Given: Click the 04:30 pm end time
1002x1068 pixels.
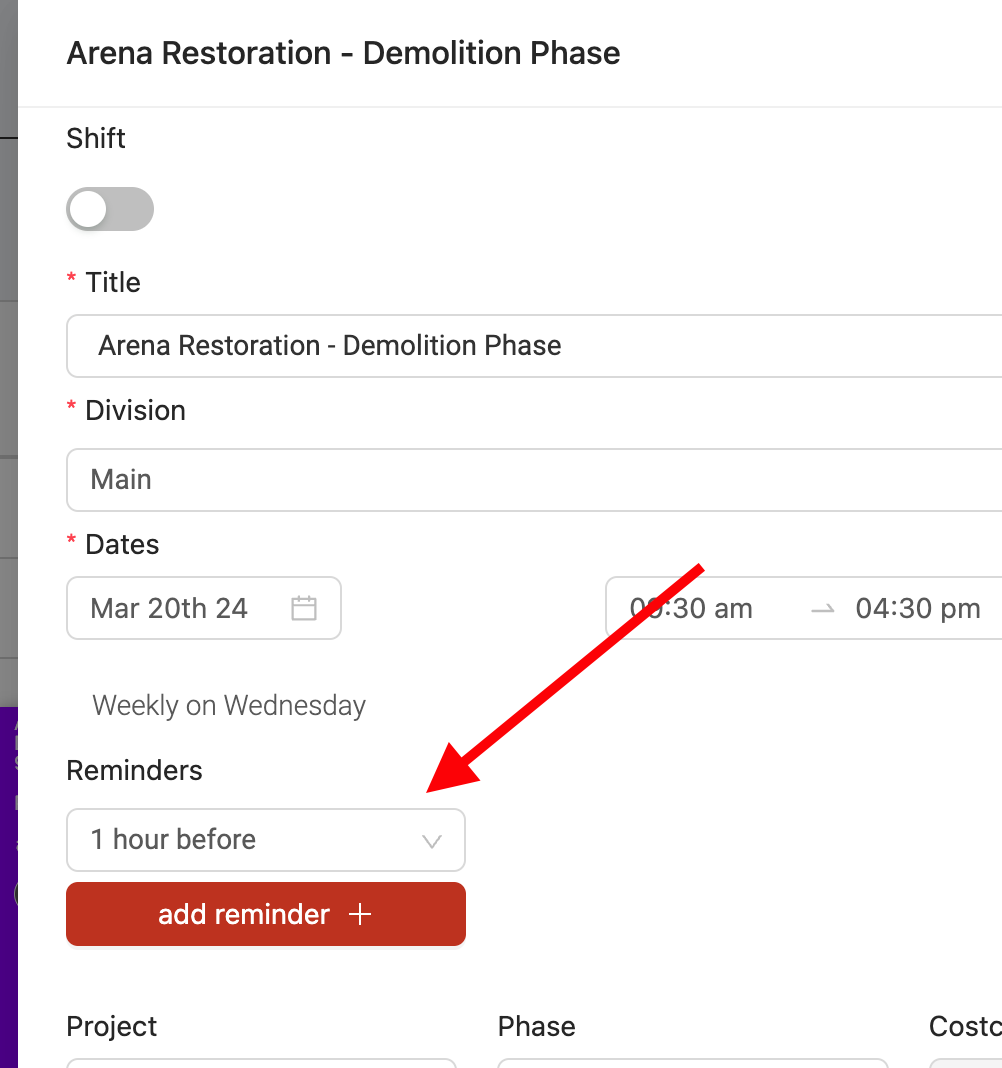Looking at the screenshot, I should (918, 608).
